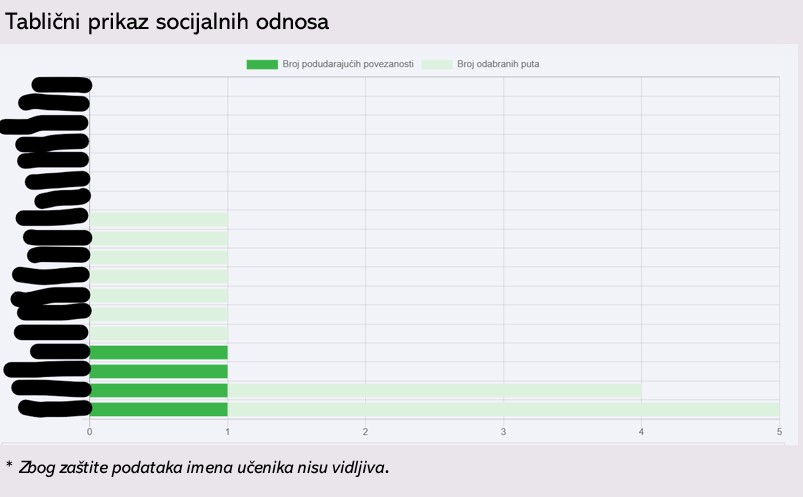Click x-axis label 3

[x=503, y=431]
